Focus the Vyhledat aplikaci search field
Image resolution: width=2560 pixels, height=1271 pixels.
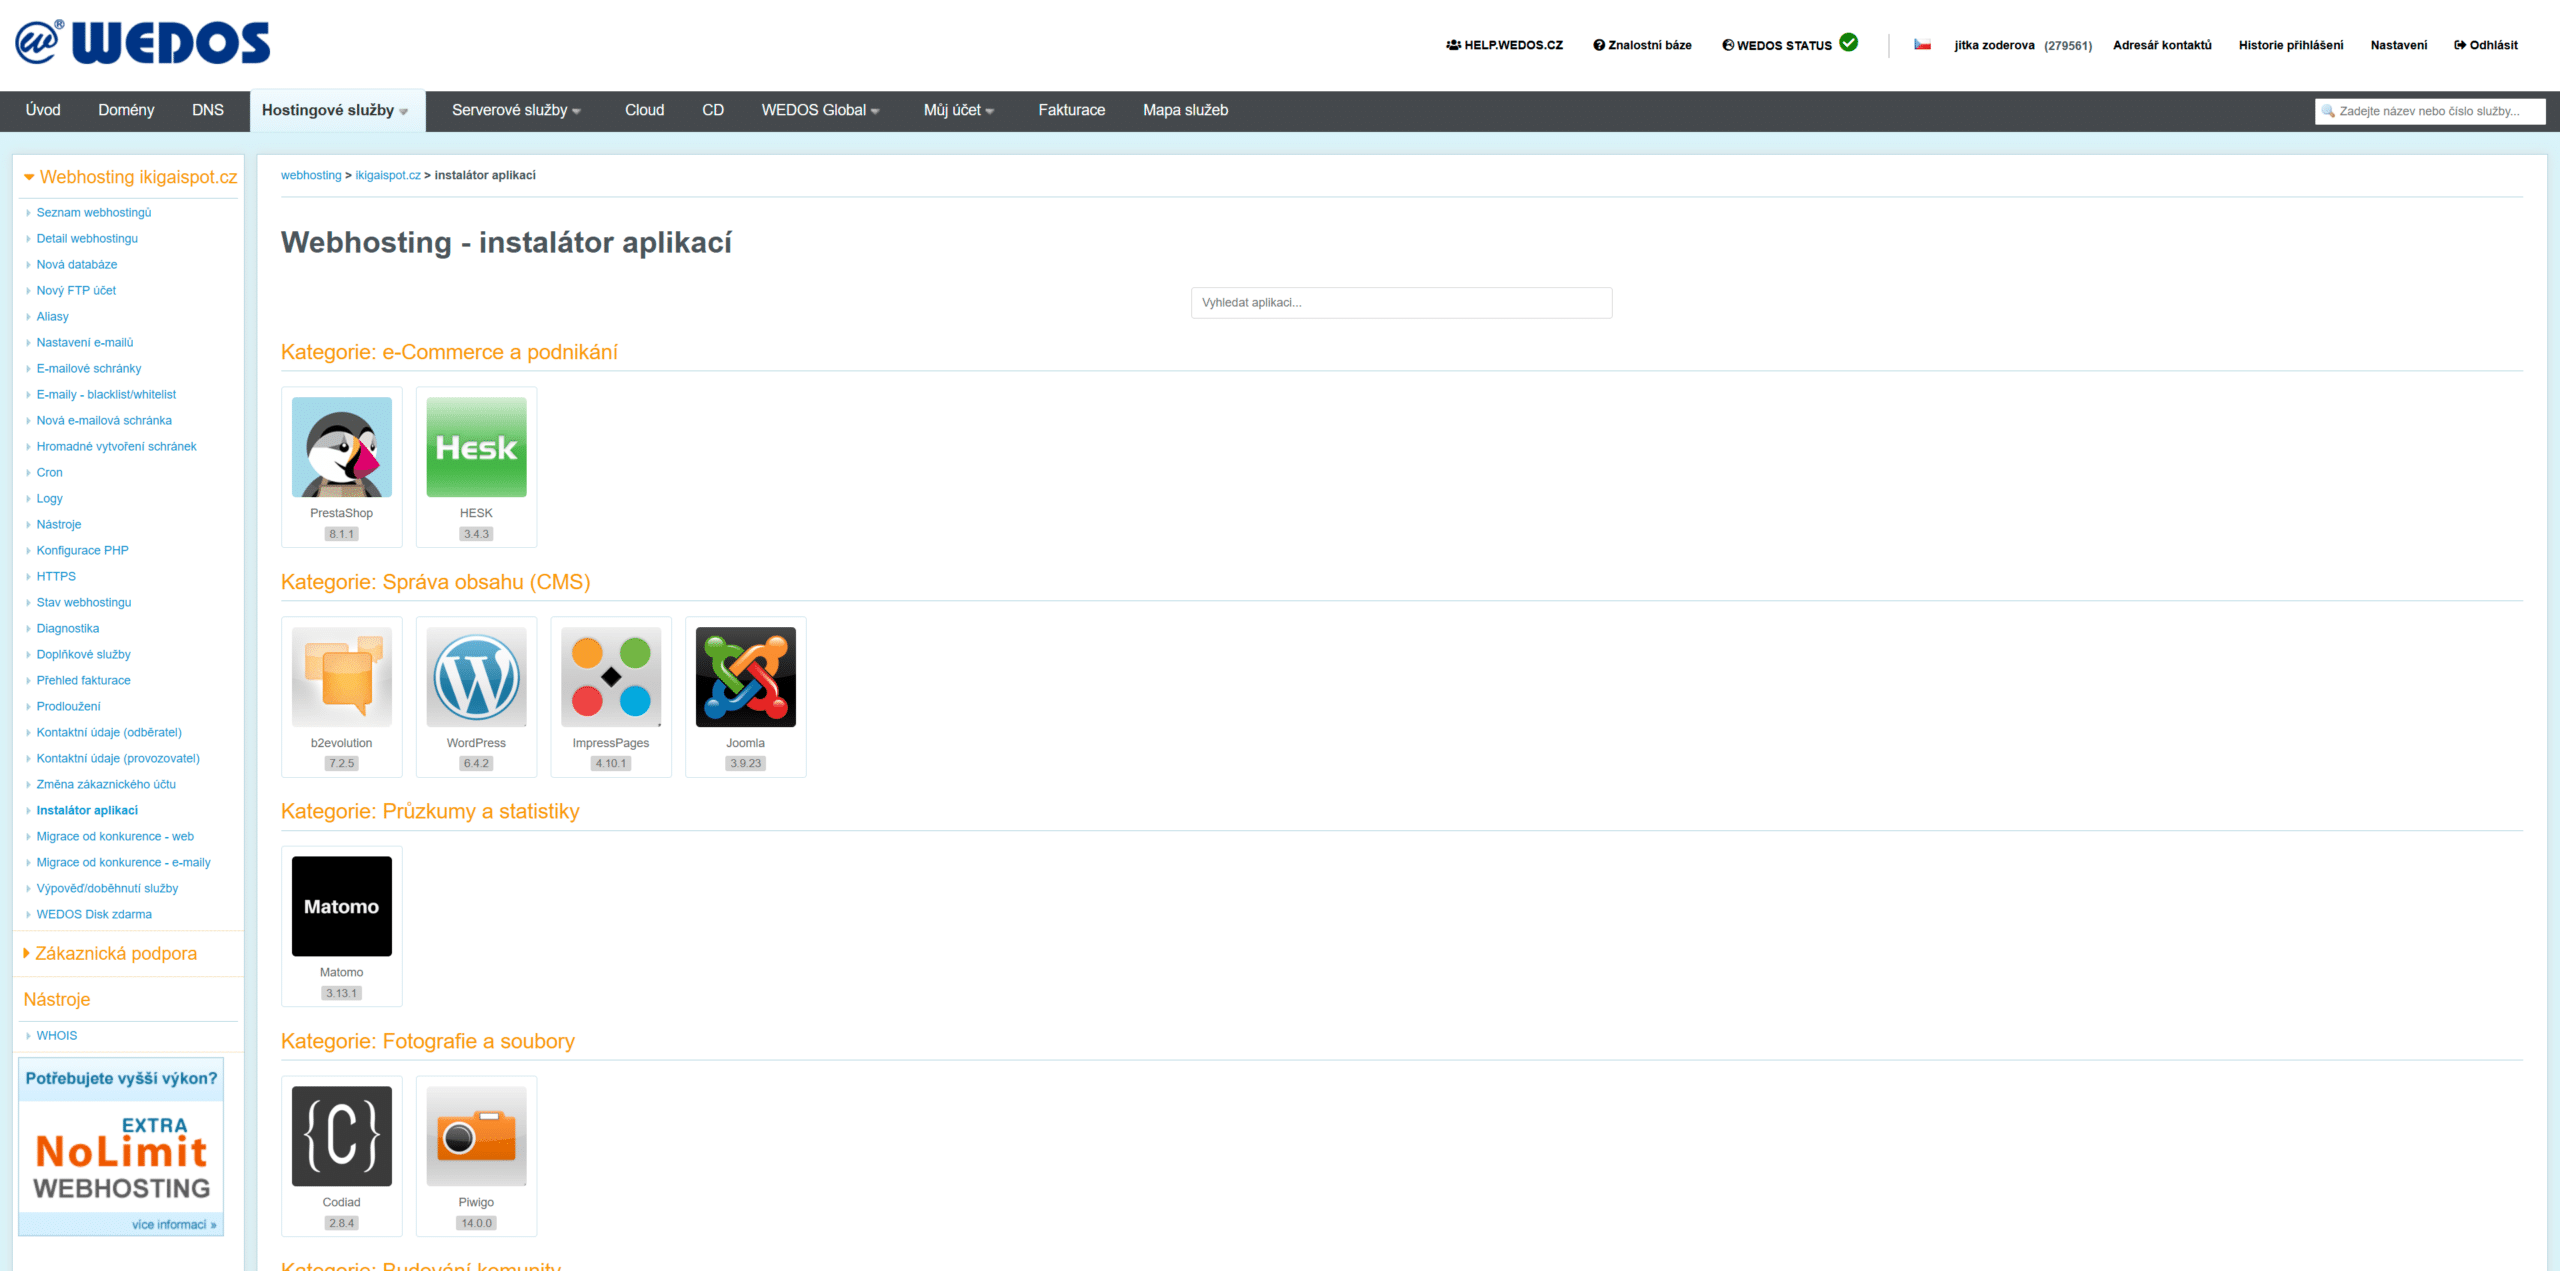tap(1401, 302)
